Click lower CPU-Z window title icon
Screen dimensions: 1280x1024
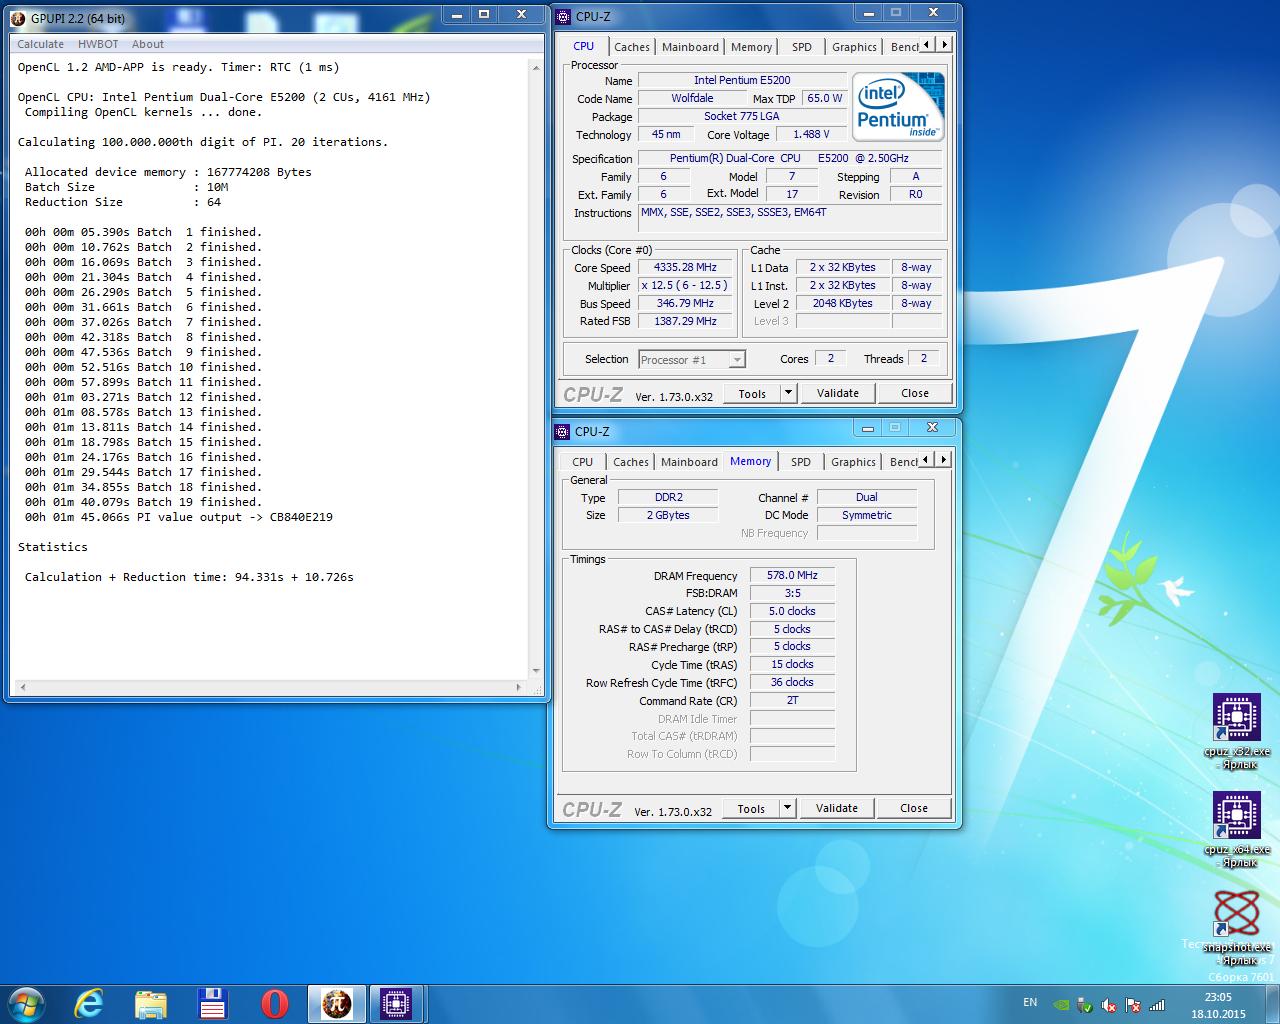[563, 431]
